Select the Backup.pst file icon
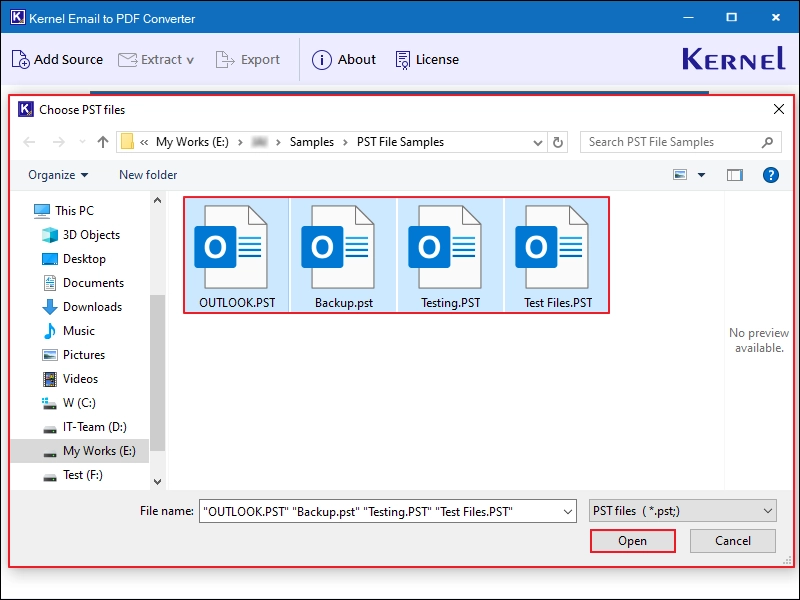 (x=343, y=255)
